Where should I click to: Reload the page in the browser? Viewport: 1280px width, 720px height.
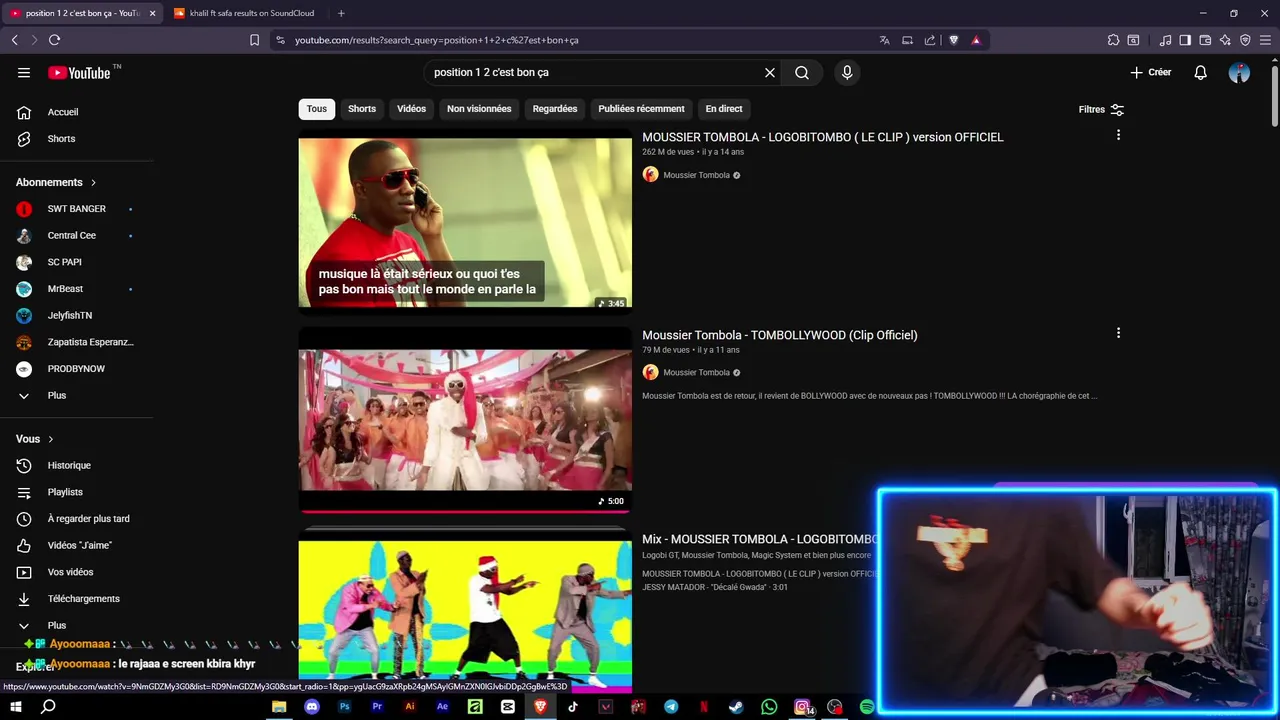click(x=54, y=40)
